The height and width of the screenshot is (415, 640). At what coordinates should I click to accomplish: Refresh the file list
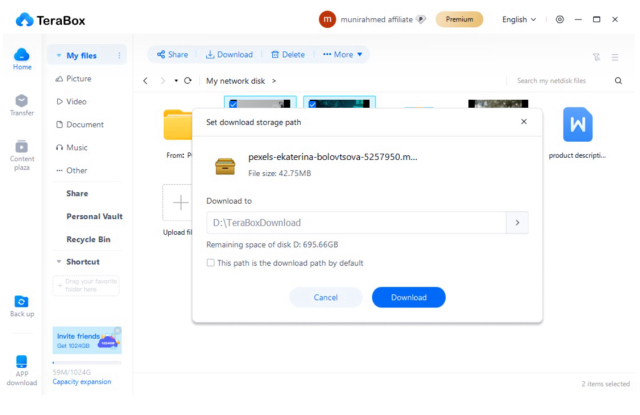point(188,81)
